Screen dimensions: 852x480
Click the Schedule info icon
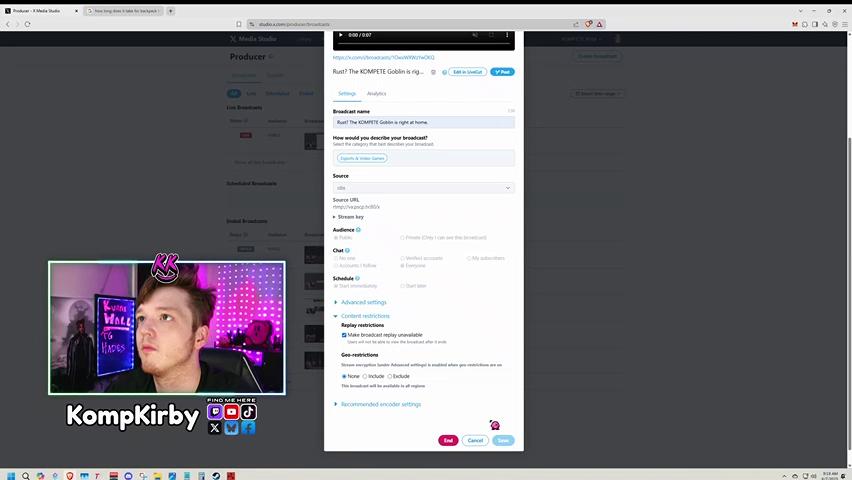tap(357, 278)
